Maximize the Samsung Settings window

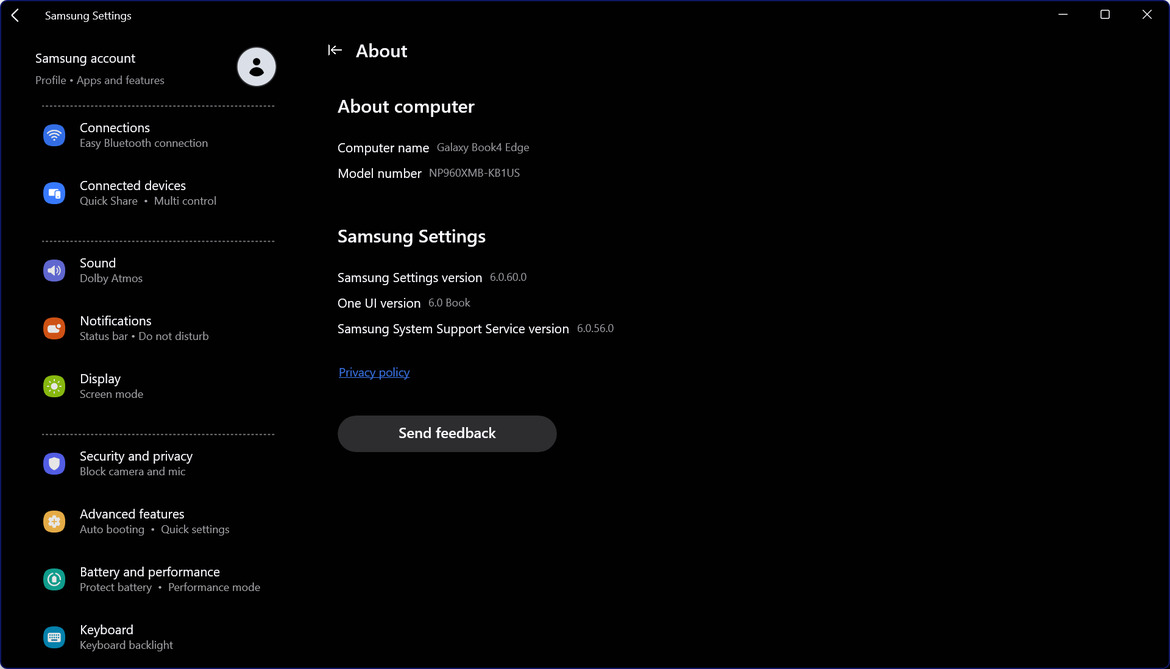(x=1105, y=15)
